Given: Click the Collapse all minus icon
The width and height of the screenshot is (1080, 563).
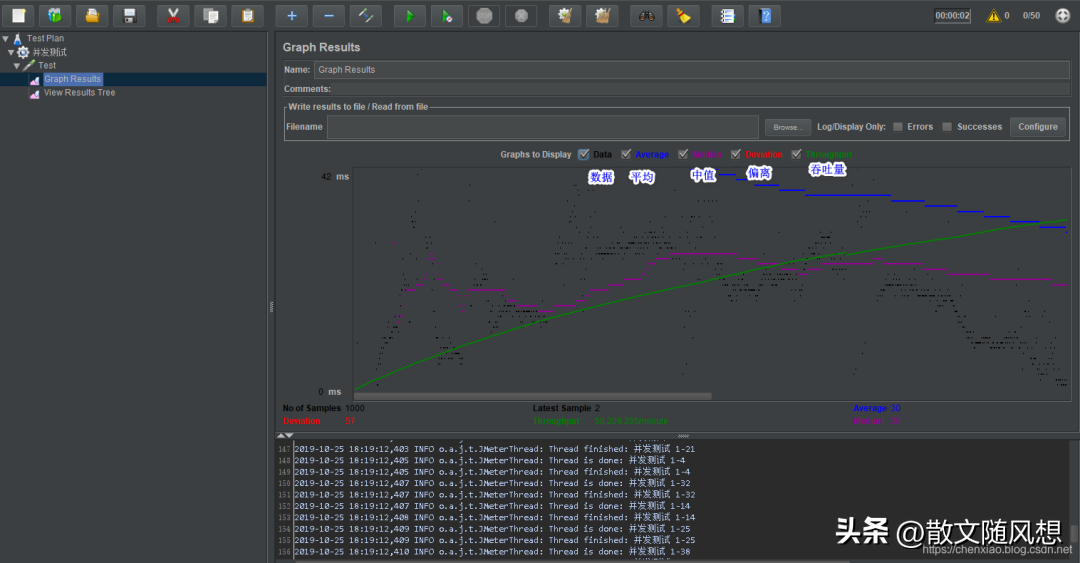Looking at the screenshot, I should (x=329, y=15).
